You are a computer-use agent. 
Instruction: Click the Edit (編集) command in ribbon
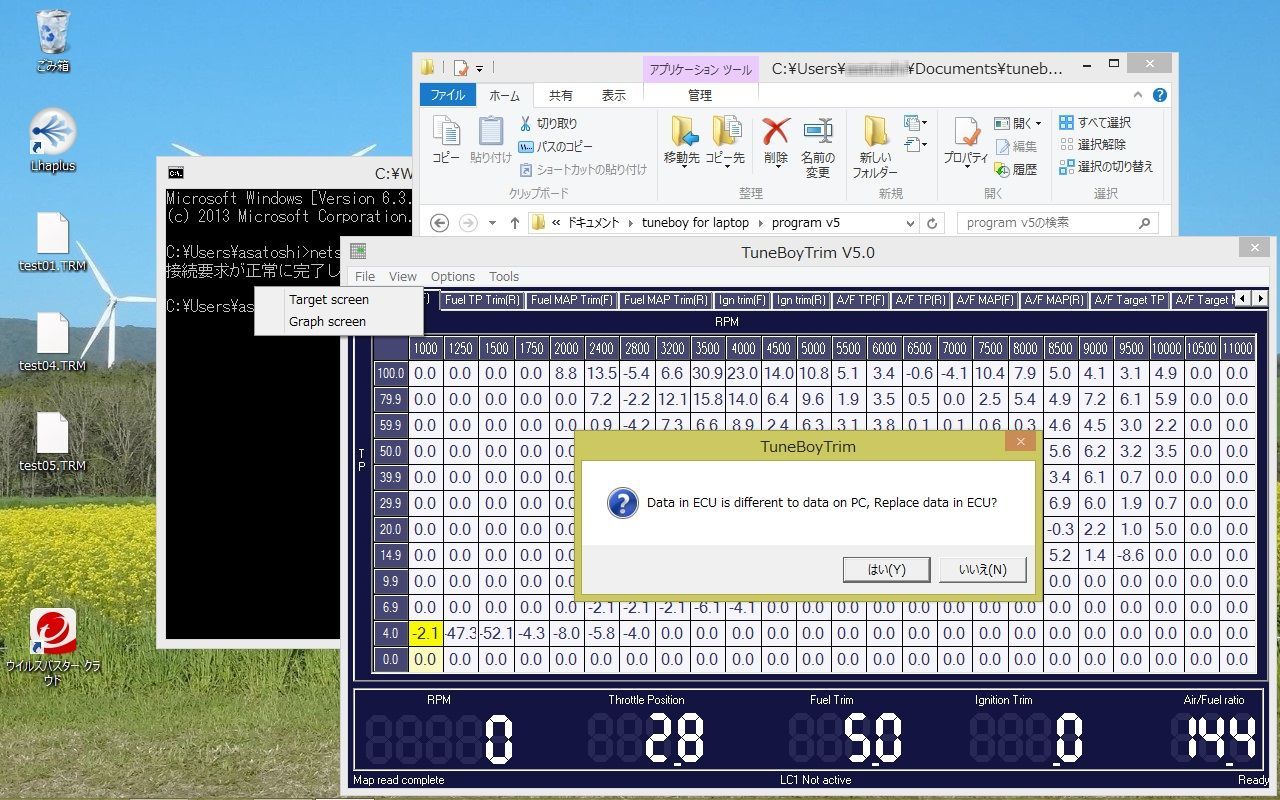(1016, 146)
